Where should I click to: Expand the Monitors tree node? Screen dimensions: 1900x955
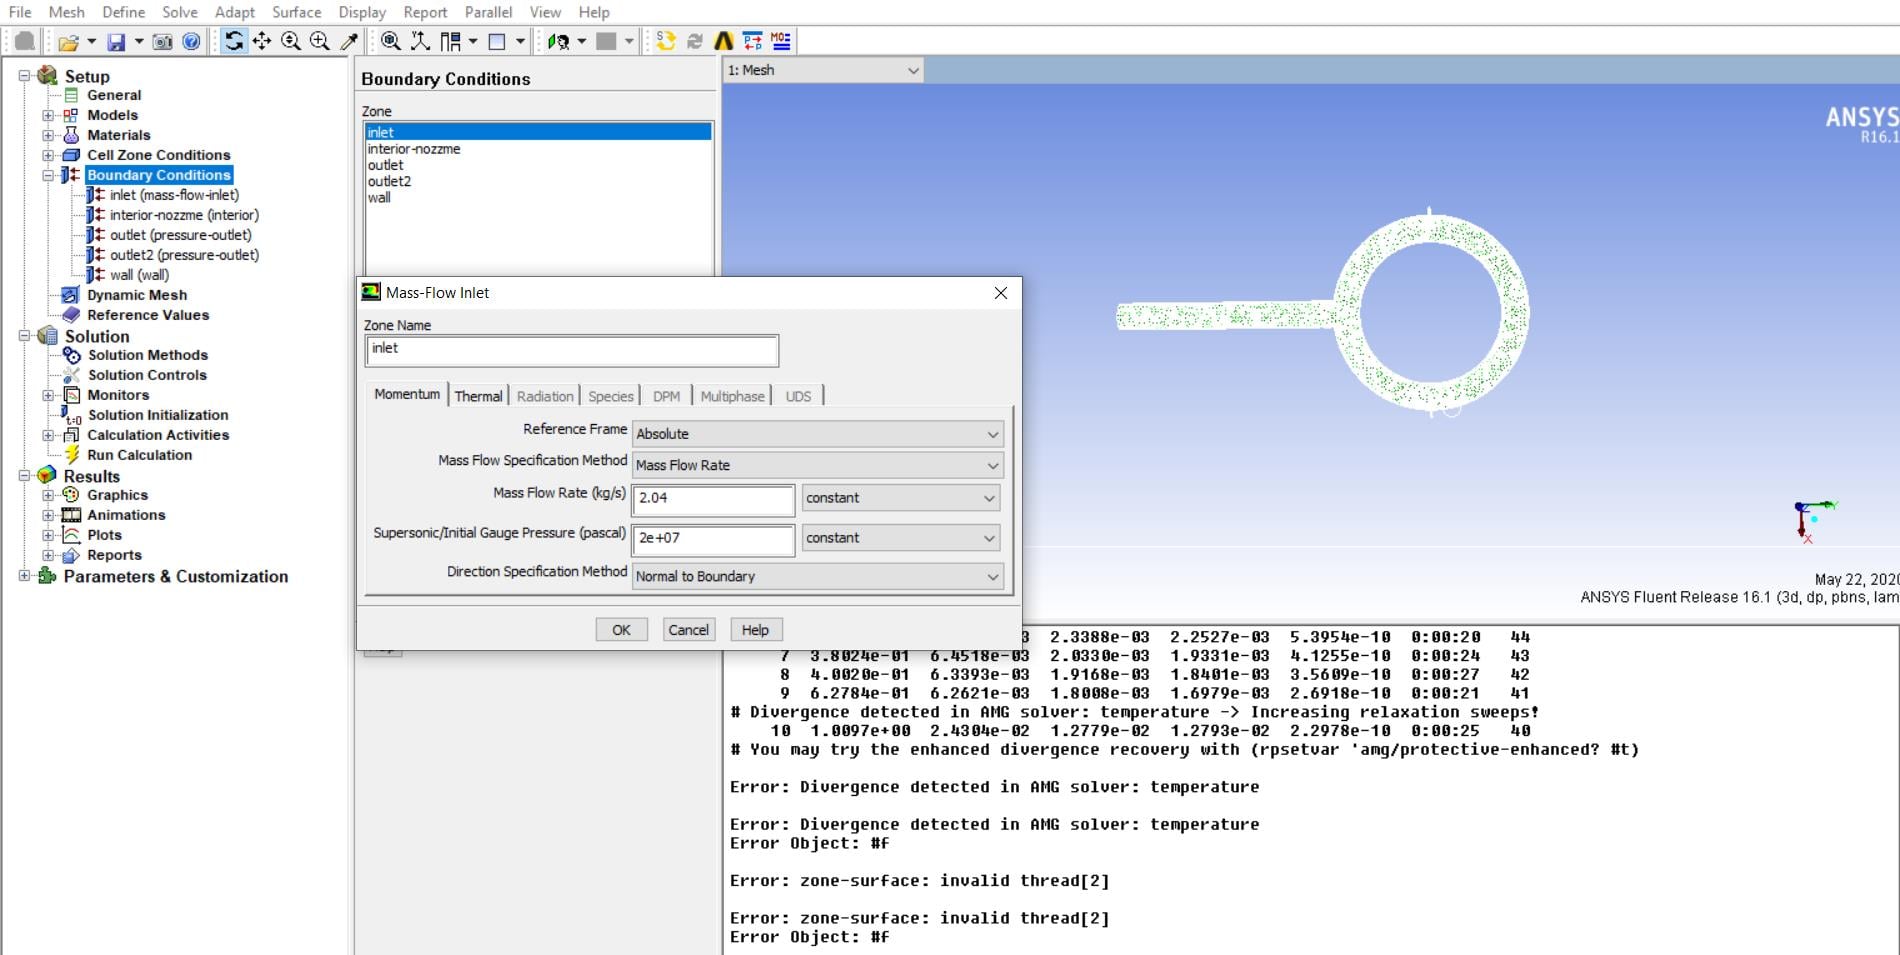tap(48, 395)
